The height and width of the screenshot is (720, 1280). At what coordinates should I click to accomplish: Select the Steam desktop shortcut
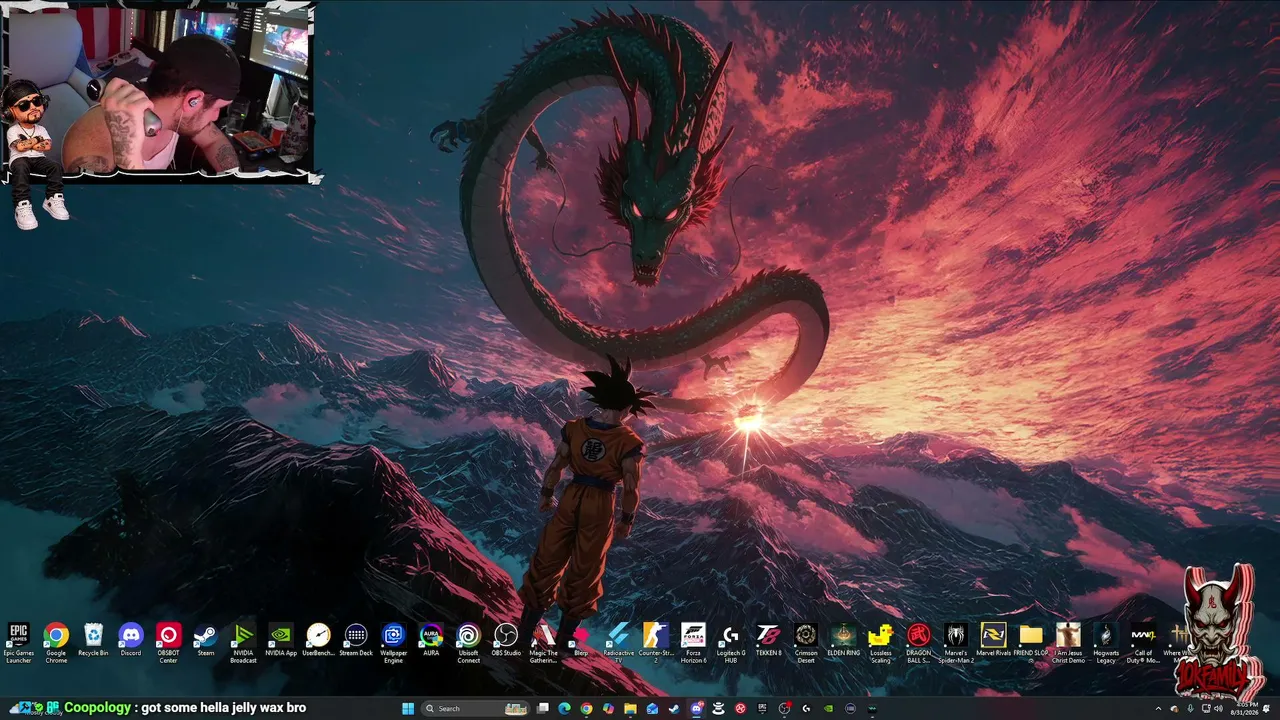(205, 640)
